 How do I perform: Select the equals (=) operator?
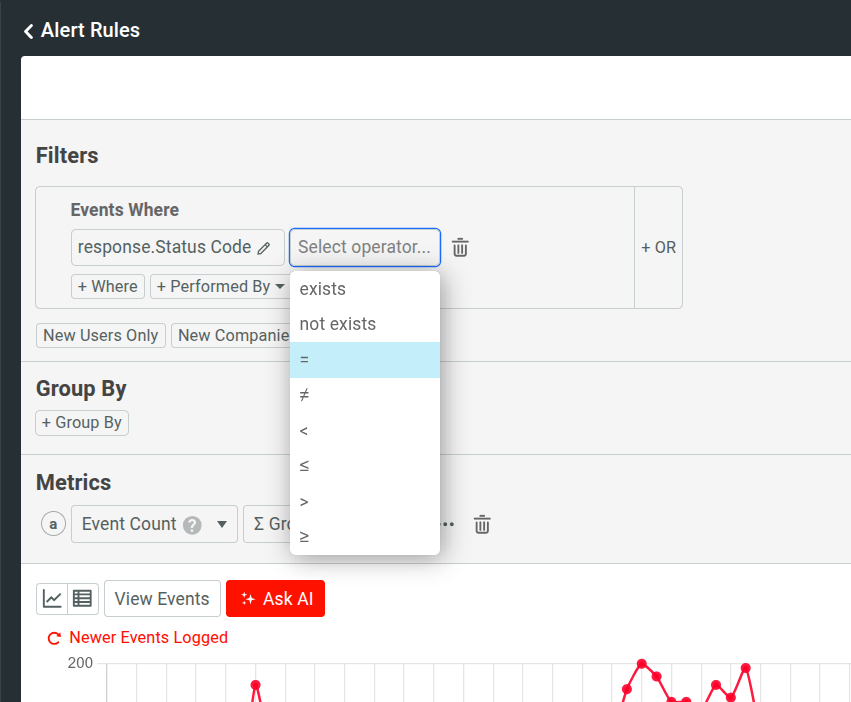pyautogui.click(x=364, y=360)
